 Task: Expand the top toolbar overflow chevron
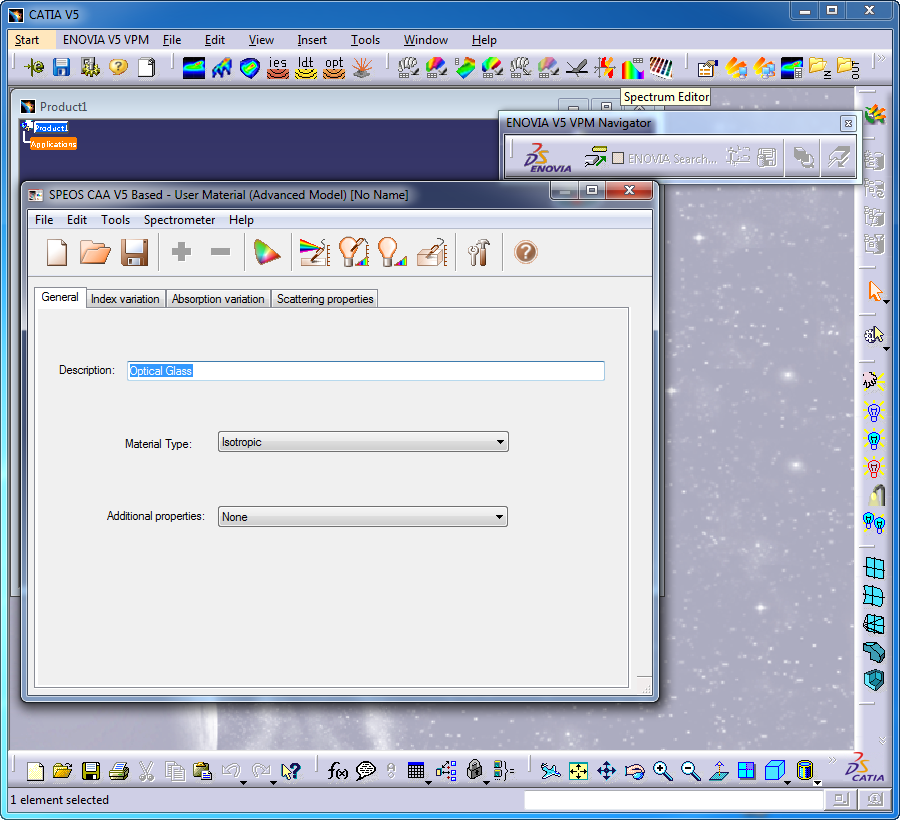(x=880, y=58)
